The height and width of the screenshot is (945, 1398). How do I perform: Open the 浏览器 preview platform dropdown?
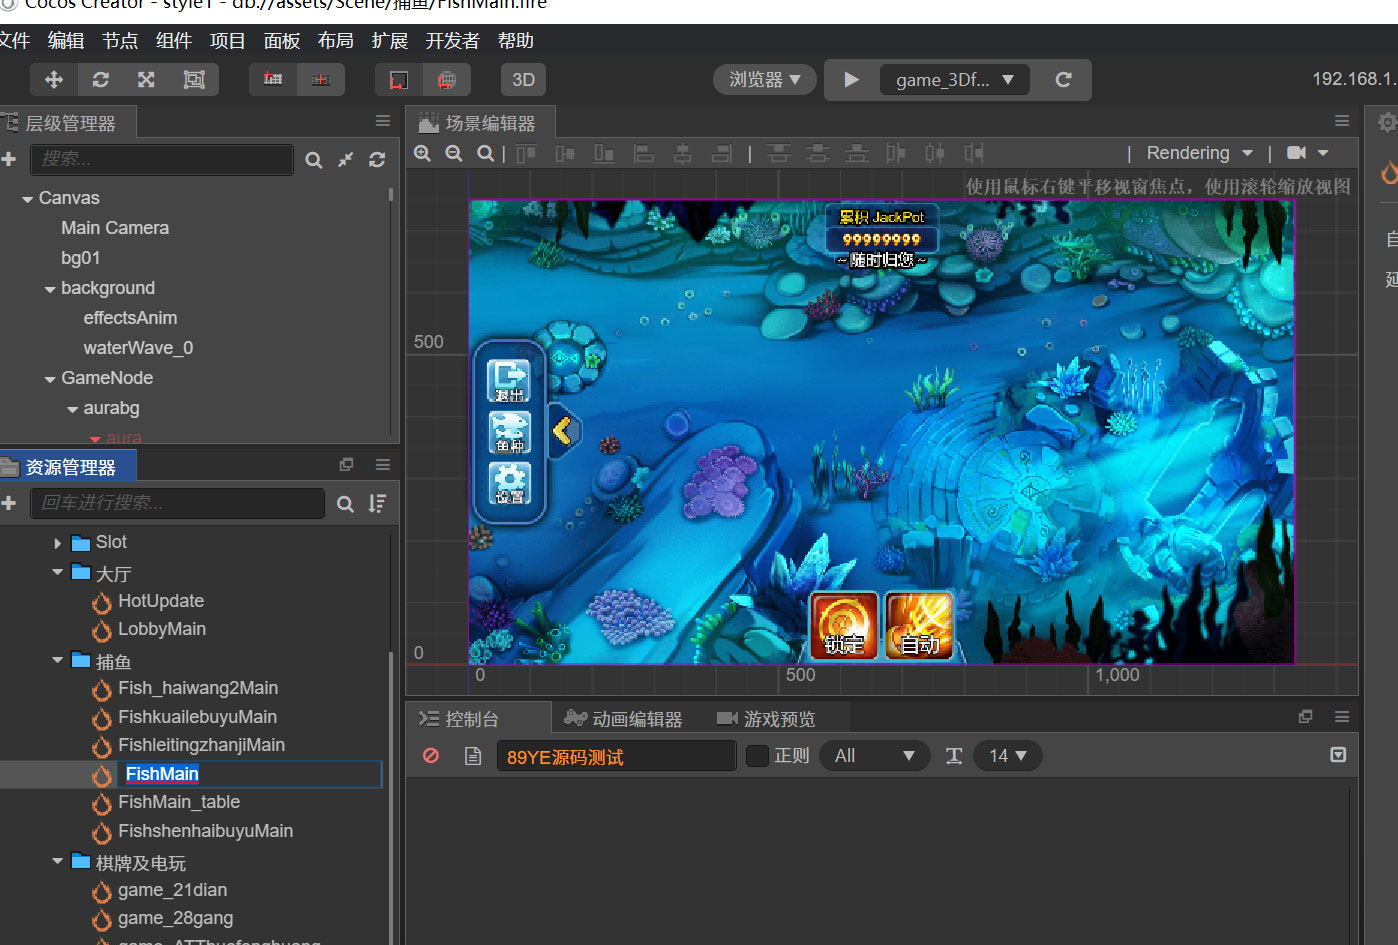tap(765, 80)
